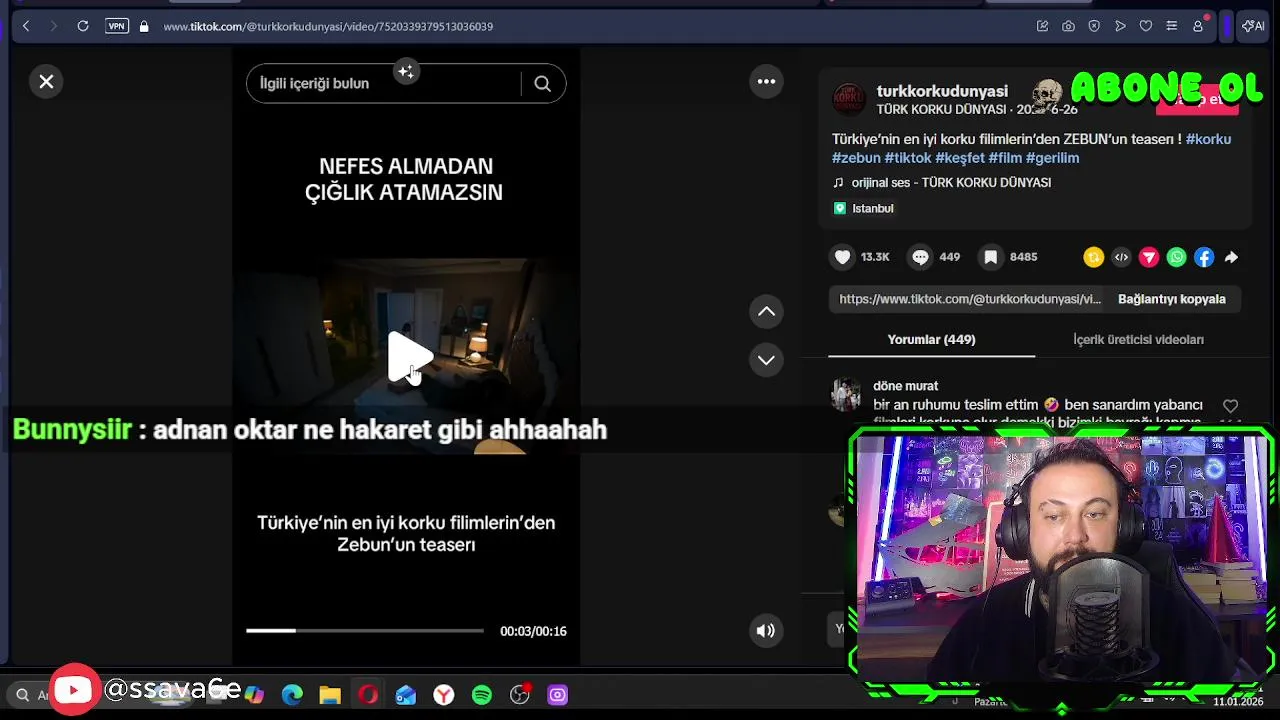Open the purple camera app icon on the taskbar

pyautogui.click(x=558, y=695)
